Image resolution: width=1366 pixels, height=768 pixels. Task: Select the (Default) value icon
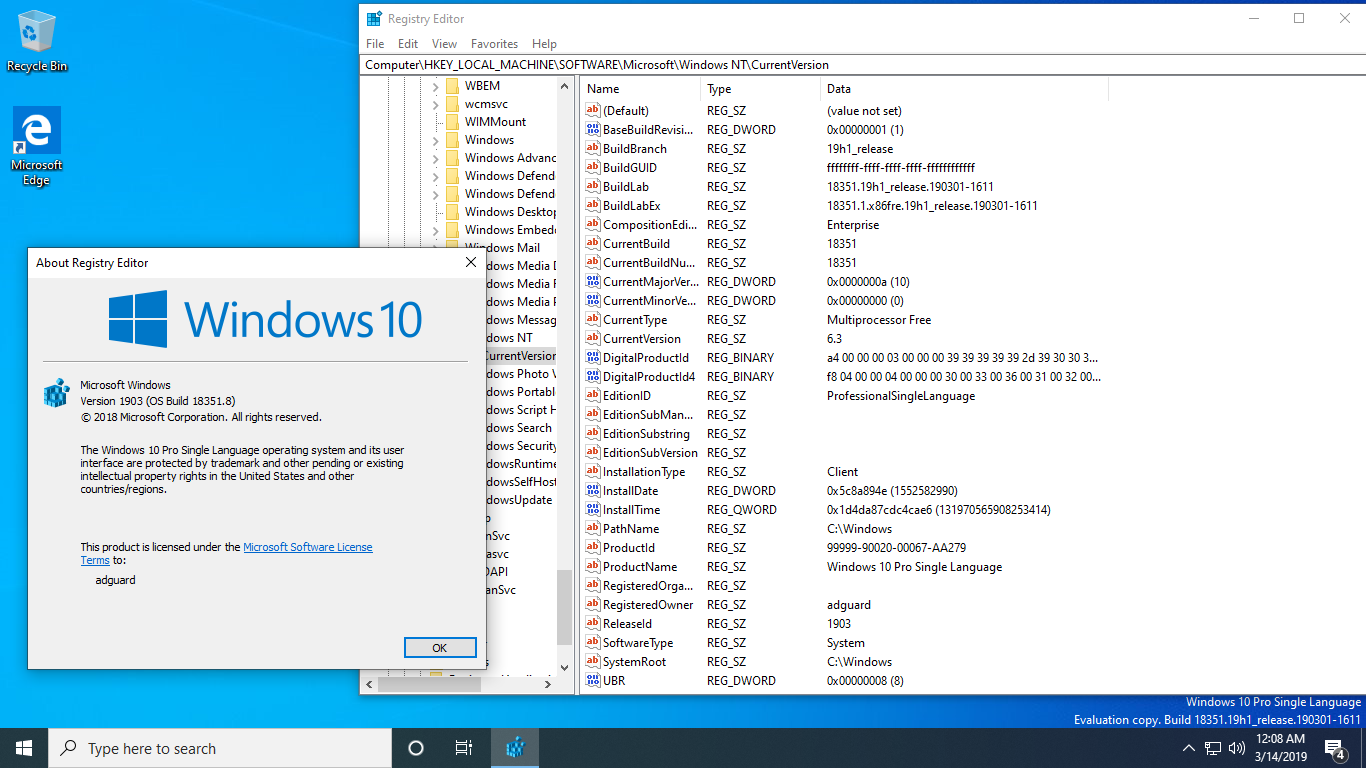click(x=593, y=111)
